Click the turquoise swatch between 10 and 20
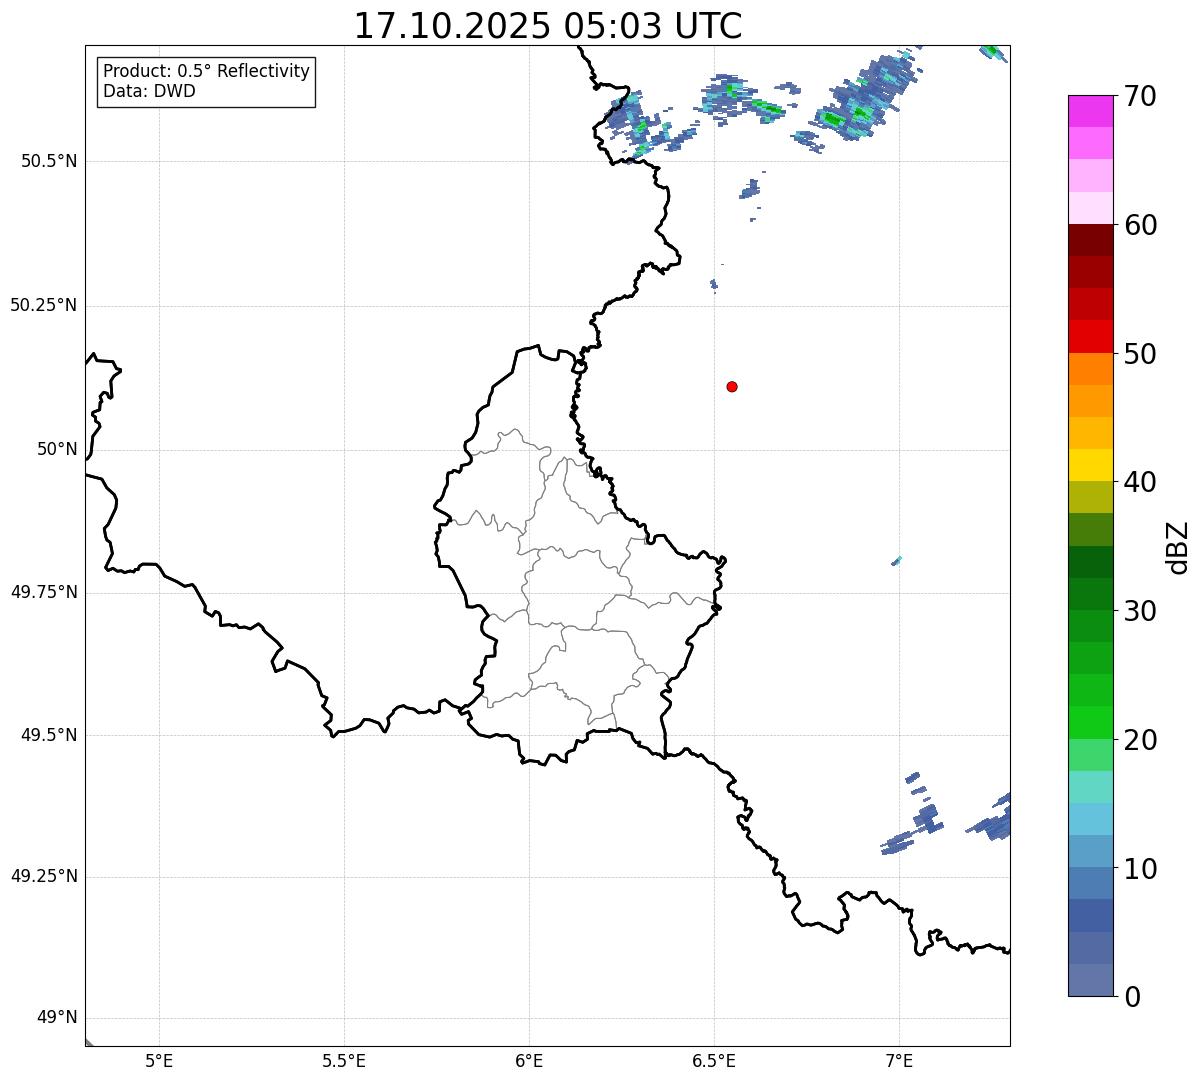This screenshot has width=1202, height=1081. click(x=1090, y=787)
